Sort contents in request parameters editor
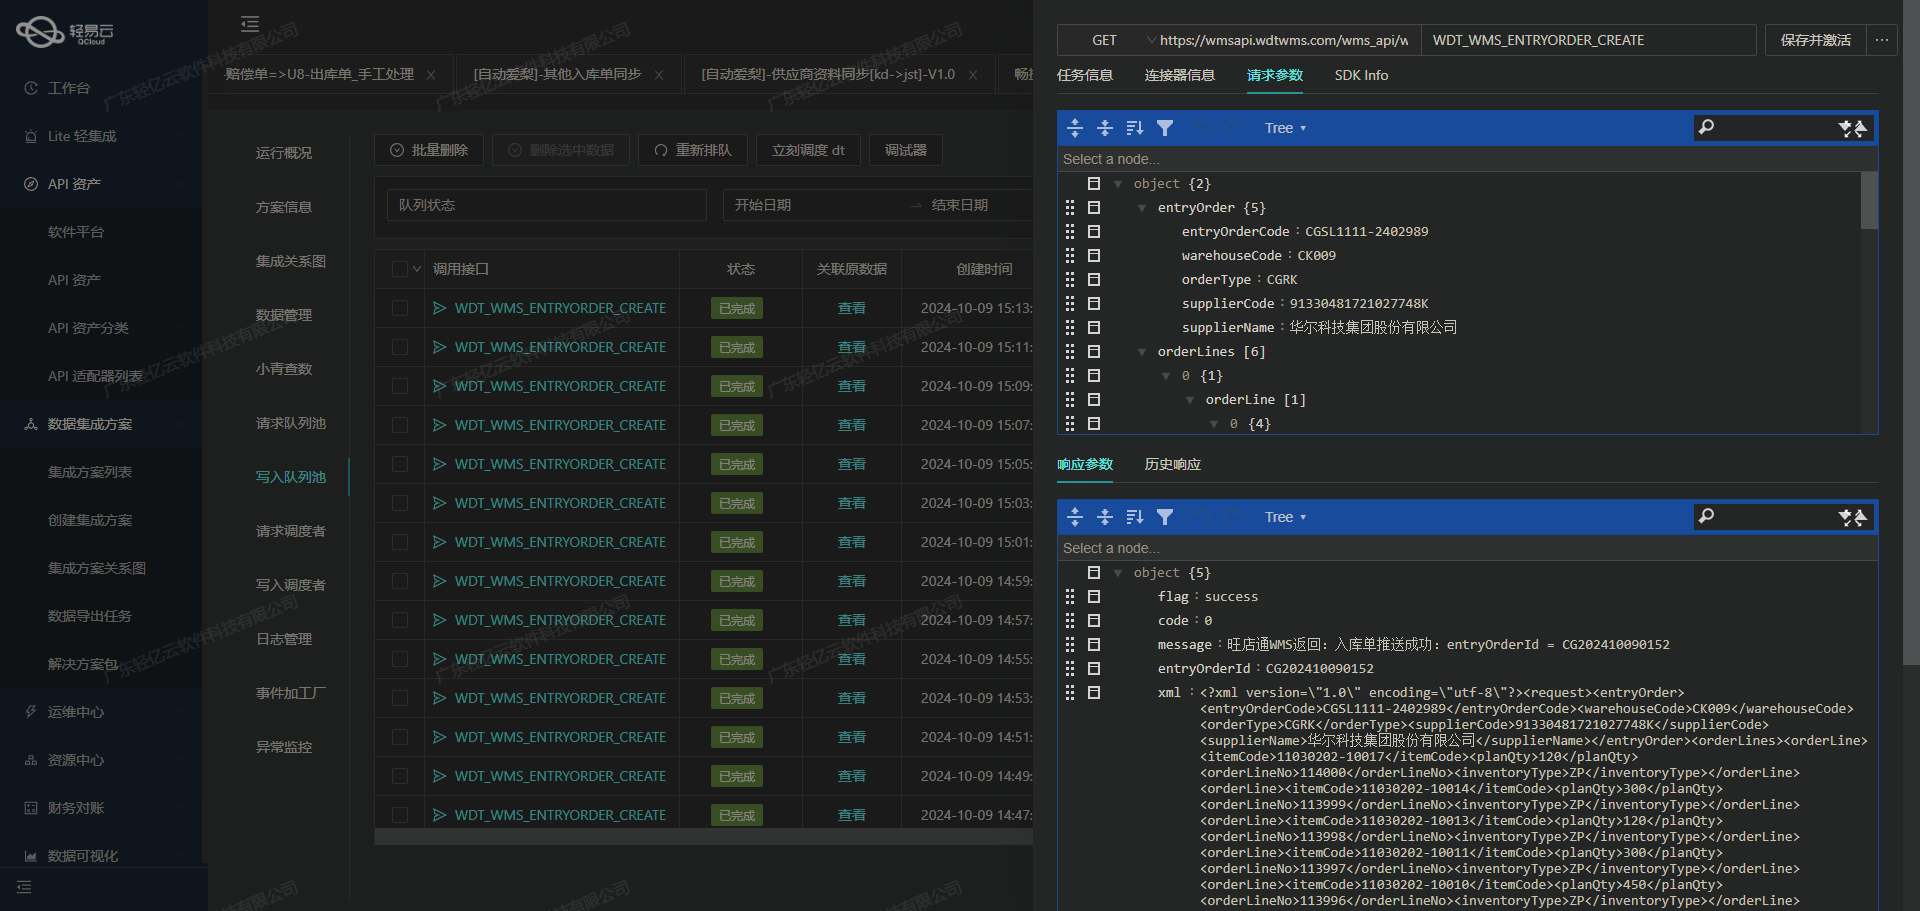1920x911 pixels. coord(1135,128)
